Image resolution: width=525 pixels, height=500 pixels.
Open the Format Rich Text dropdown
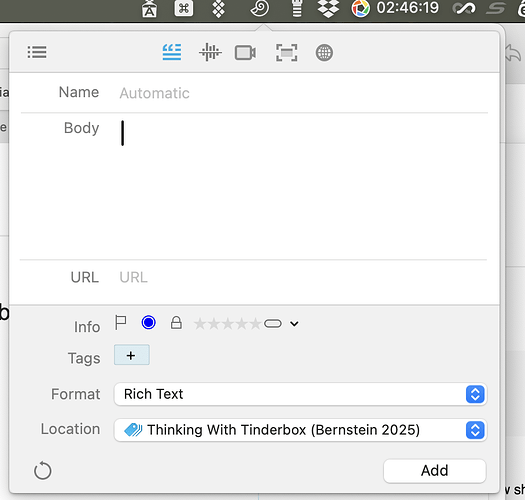tap(300, 394)
